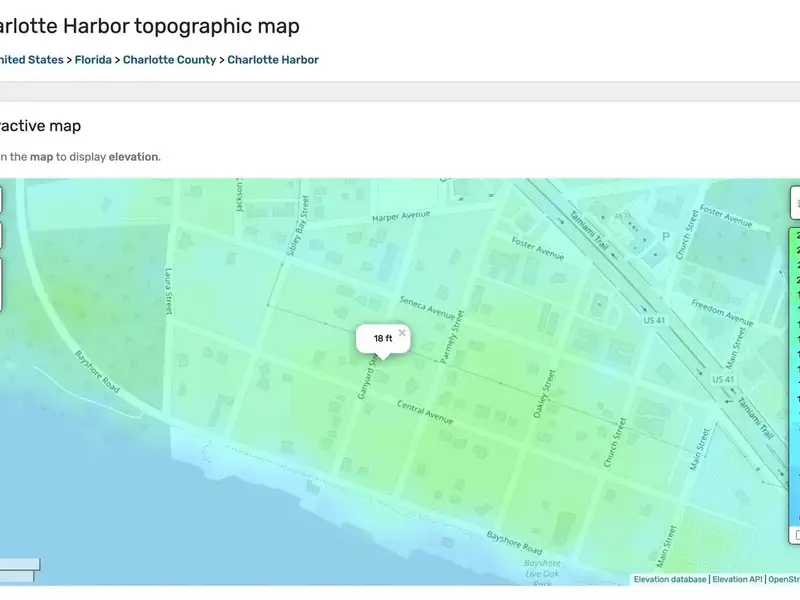Click the OpenStreetMap attribution link
800x600 pixels.
point(783,579)
